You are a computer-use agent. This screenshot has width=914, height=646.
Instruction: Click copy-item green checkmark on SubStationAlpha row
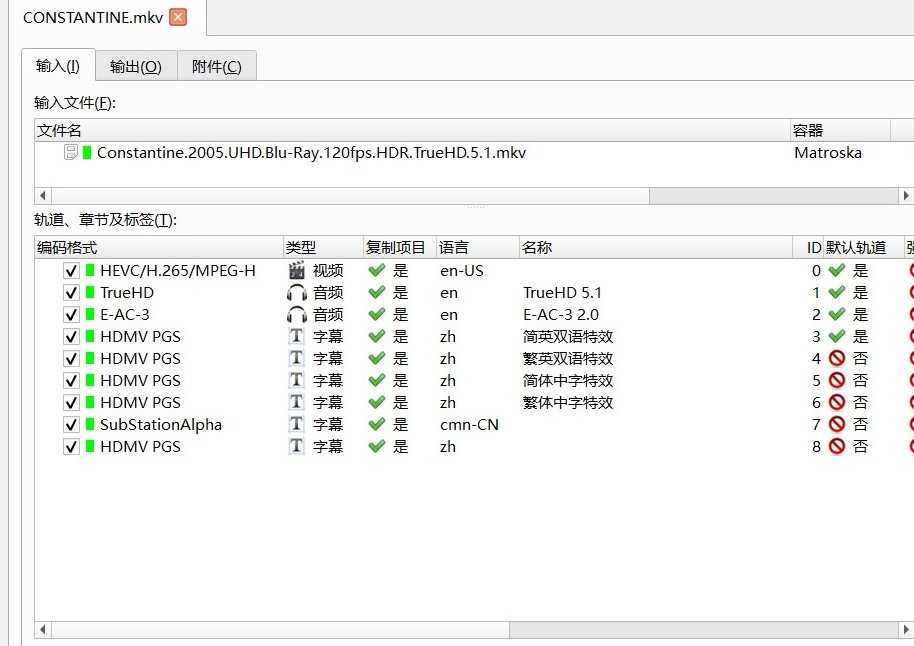377,424
